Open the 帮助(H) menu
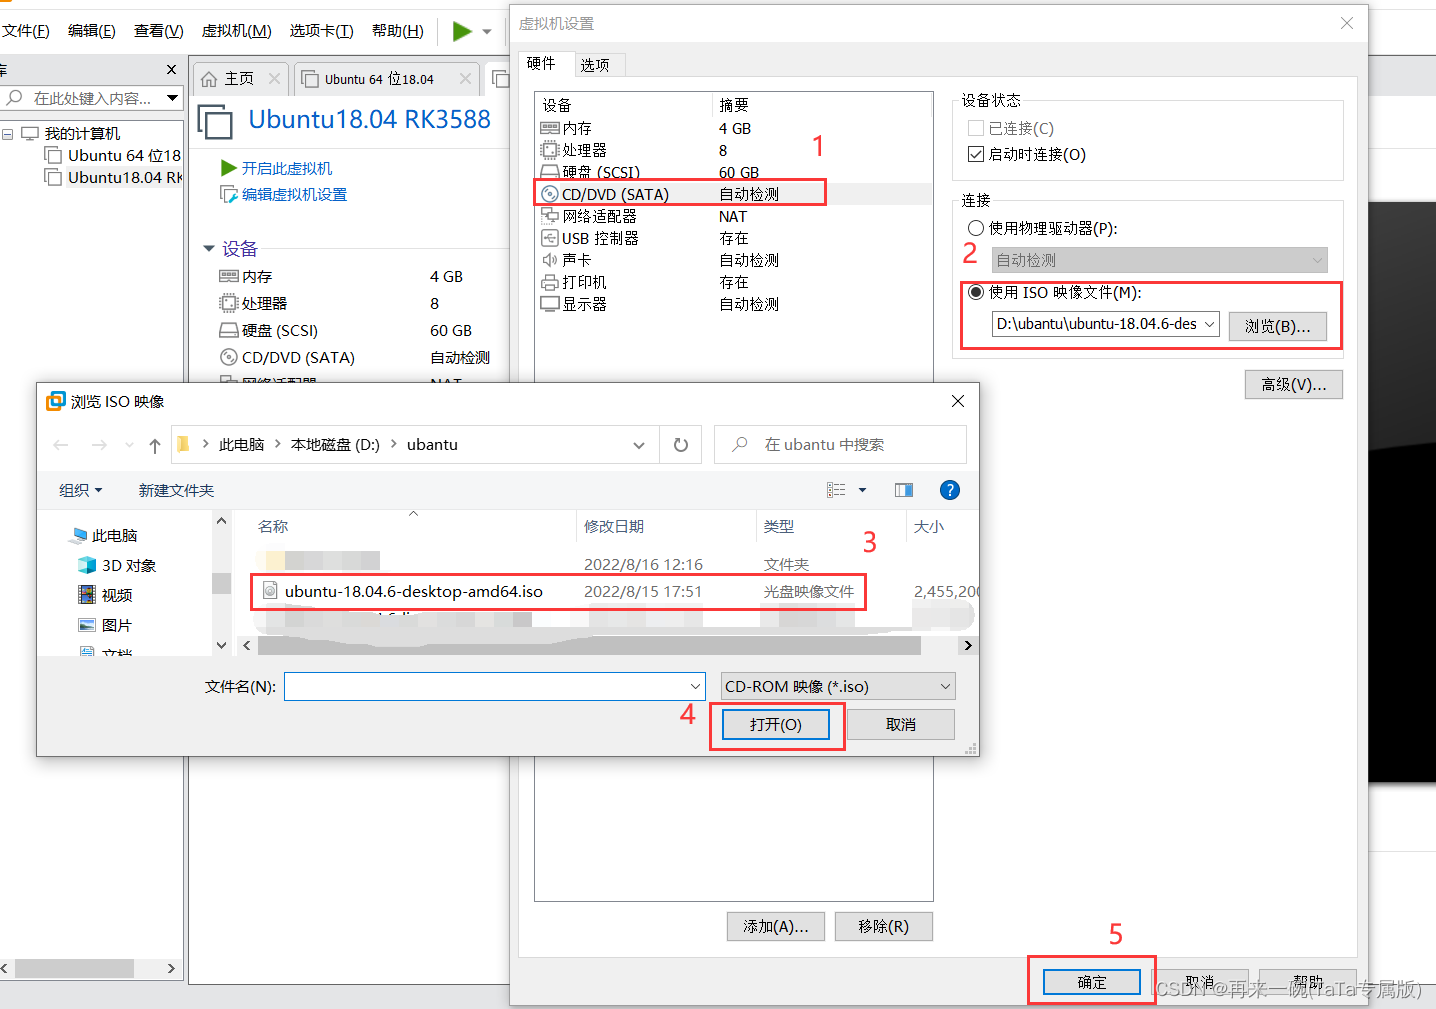This screenshot has width=1436, height=1009. point(397,31)
